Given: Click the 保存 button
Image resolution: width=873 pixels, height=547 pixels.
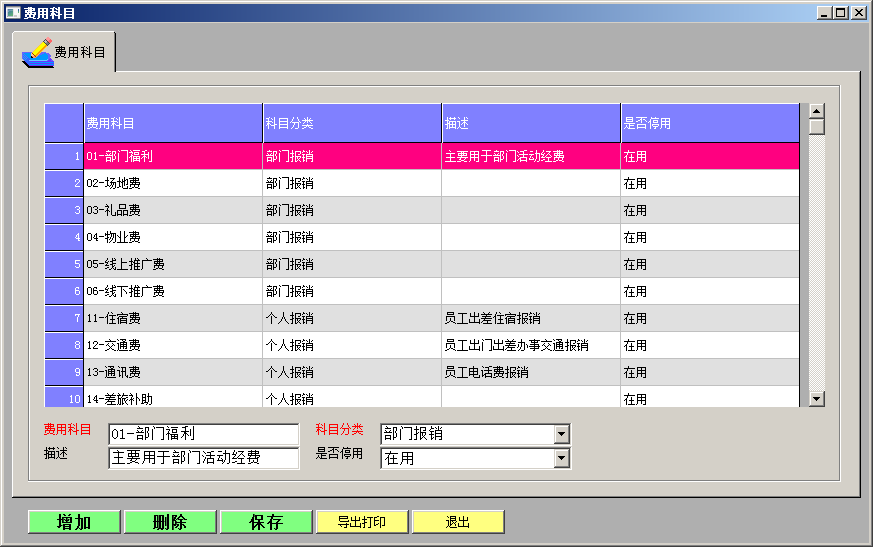Looking at the screenshot, I should (x=266, y=522).
